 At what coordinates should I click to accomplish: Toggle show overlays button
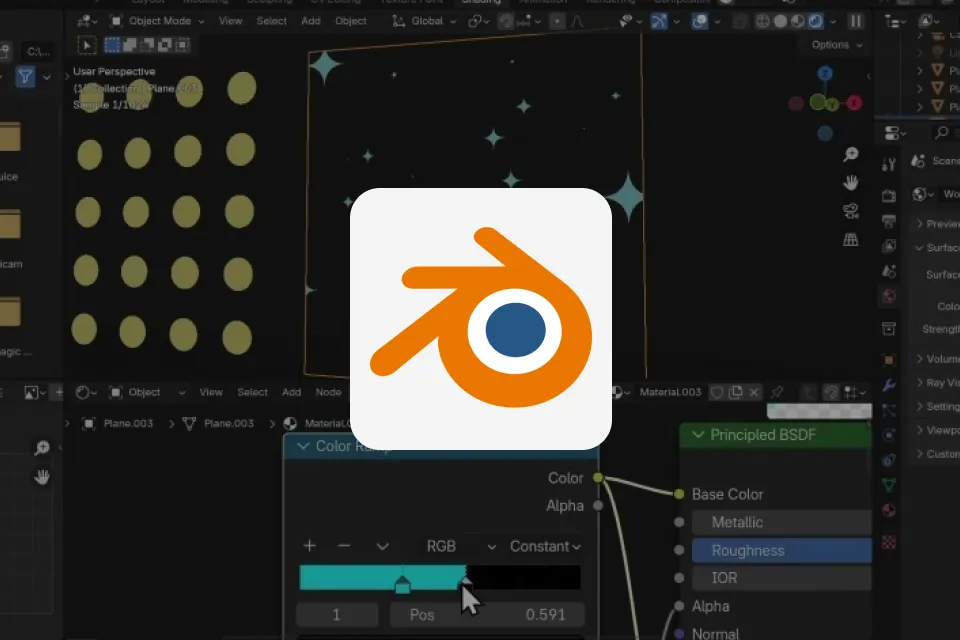click(x=699, y=21)
